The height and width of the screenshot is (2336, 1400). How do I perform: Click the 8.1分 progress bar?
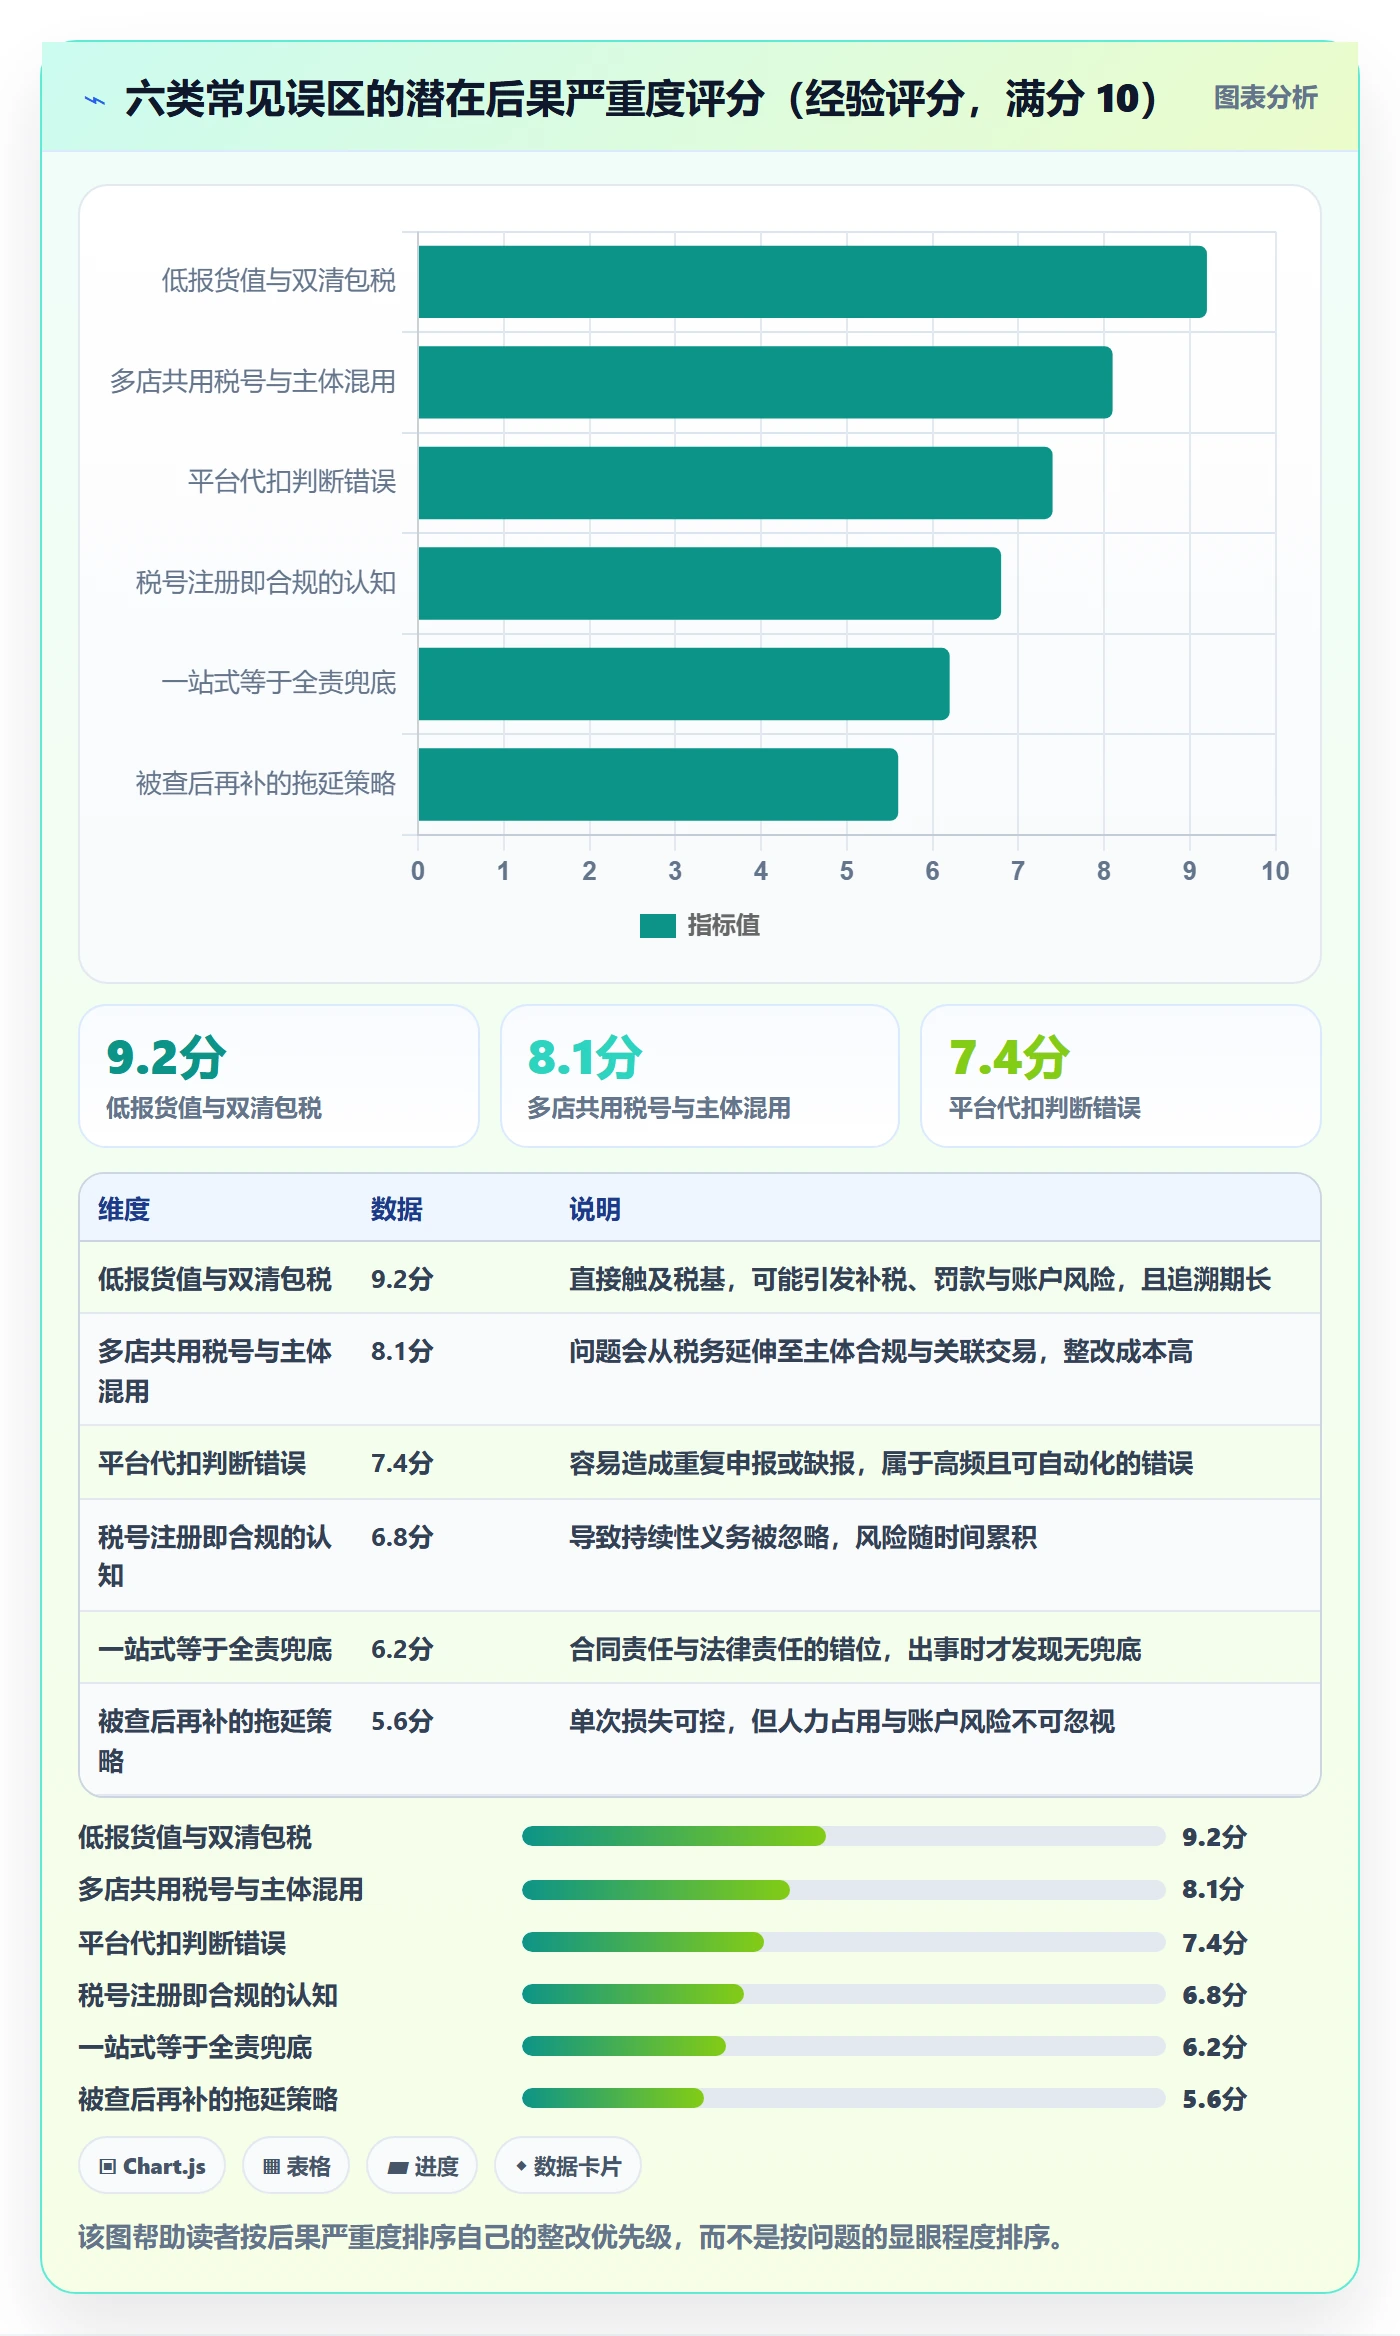tap(844, 1889)
